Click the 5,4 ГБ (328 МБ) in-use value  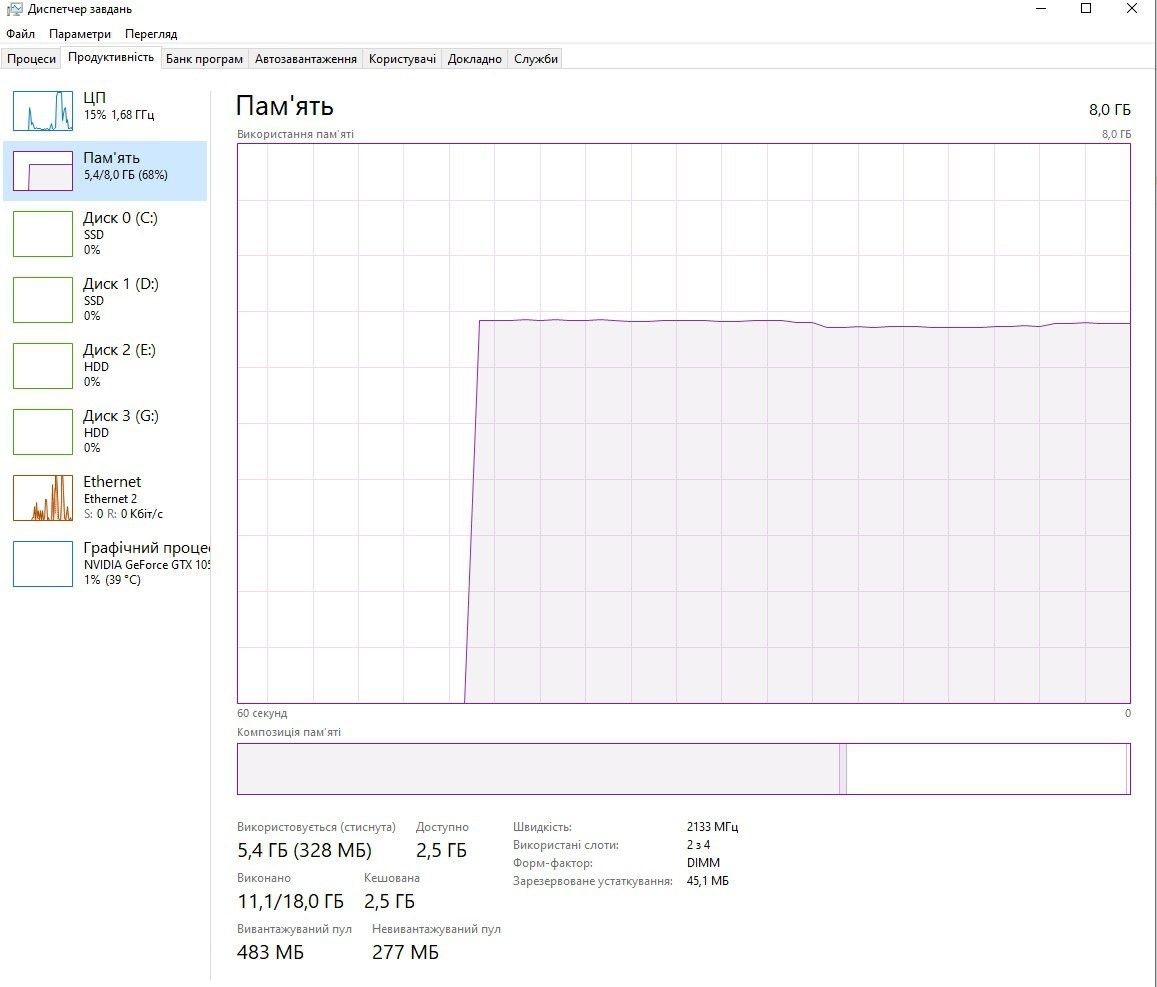(x=304, y=851)
